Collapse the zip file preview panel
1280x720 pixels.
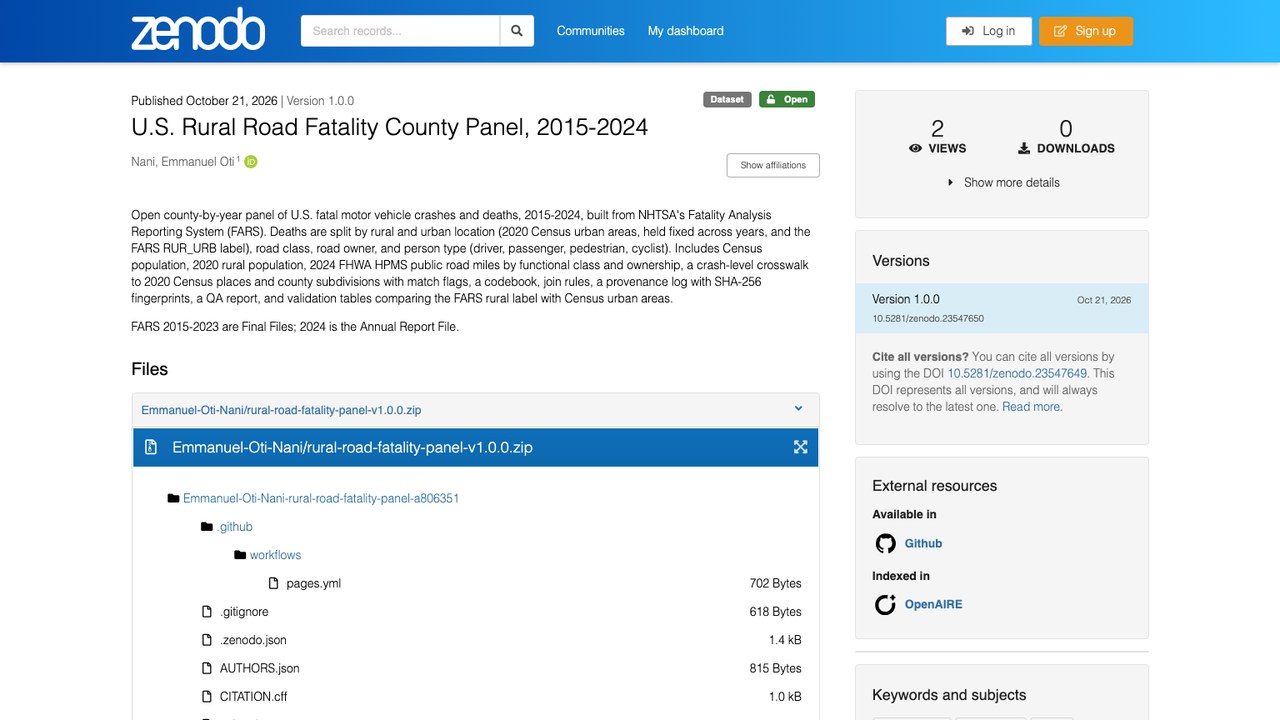coord(798,409)
